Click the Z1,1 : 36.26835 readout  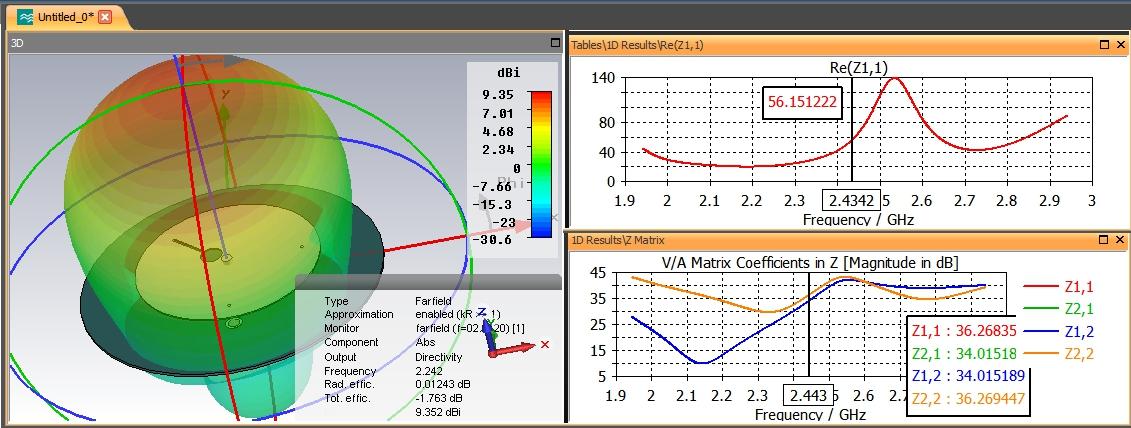964,331
